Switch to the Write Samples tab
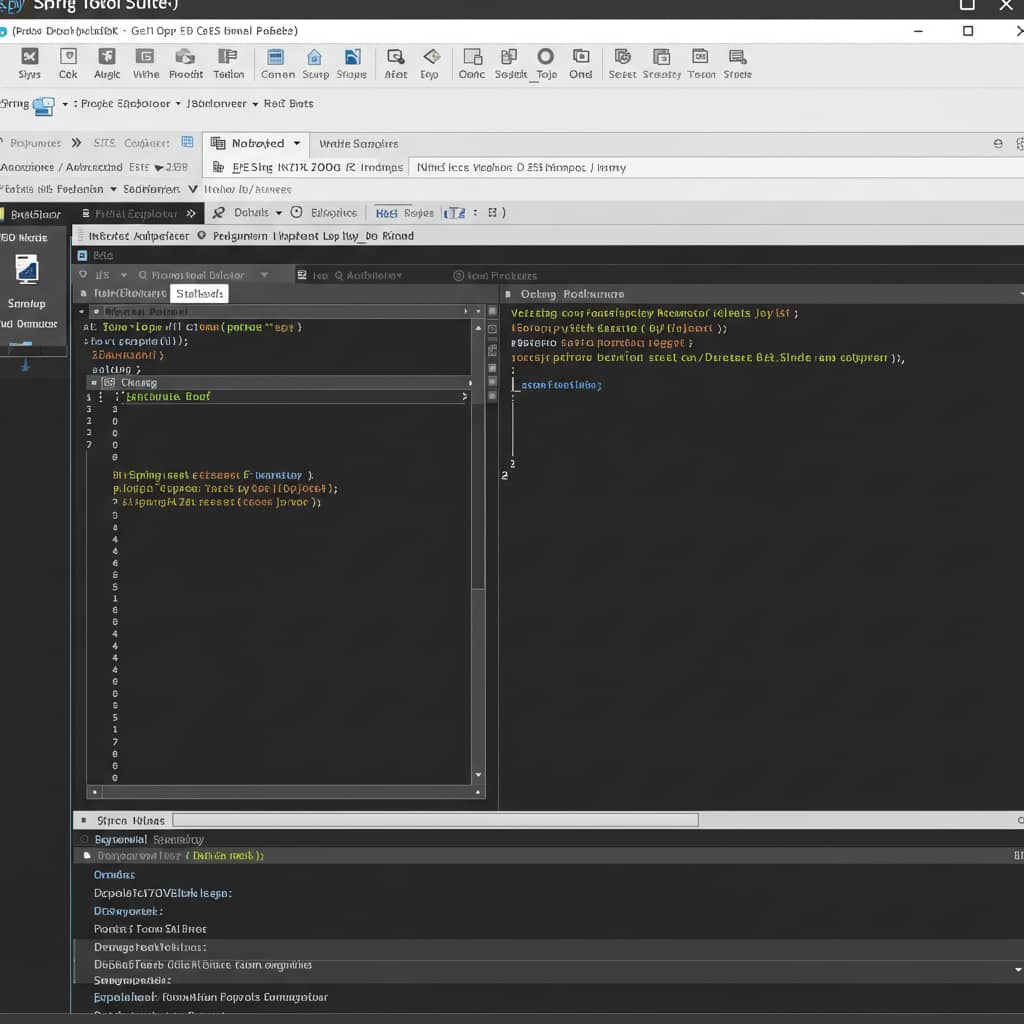The image size is (1024, 1024). pyautogui.click(x=358, y=142)
